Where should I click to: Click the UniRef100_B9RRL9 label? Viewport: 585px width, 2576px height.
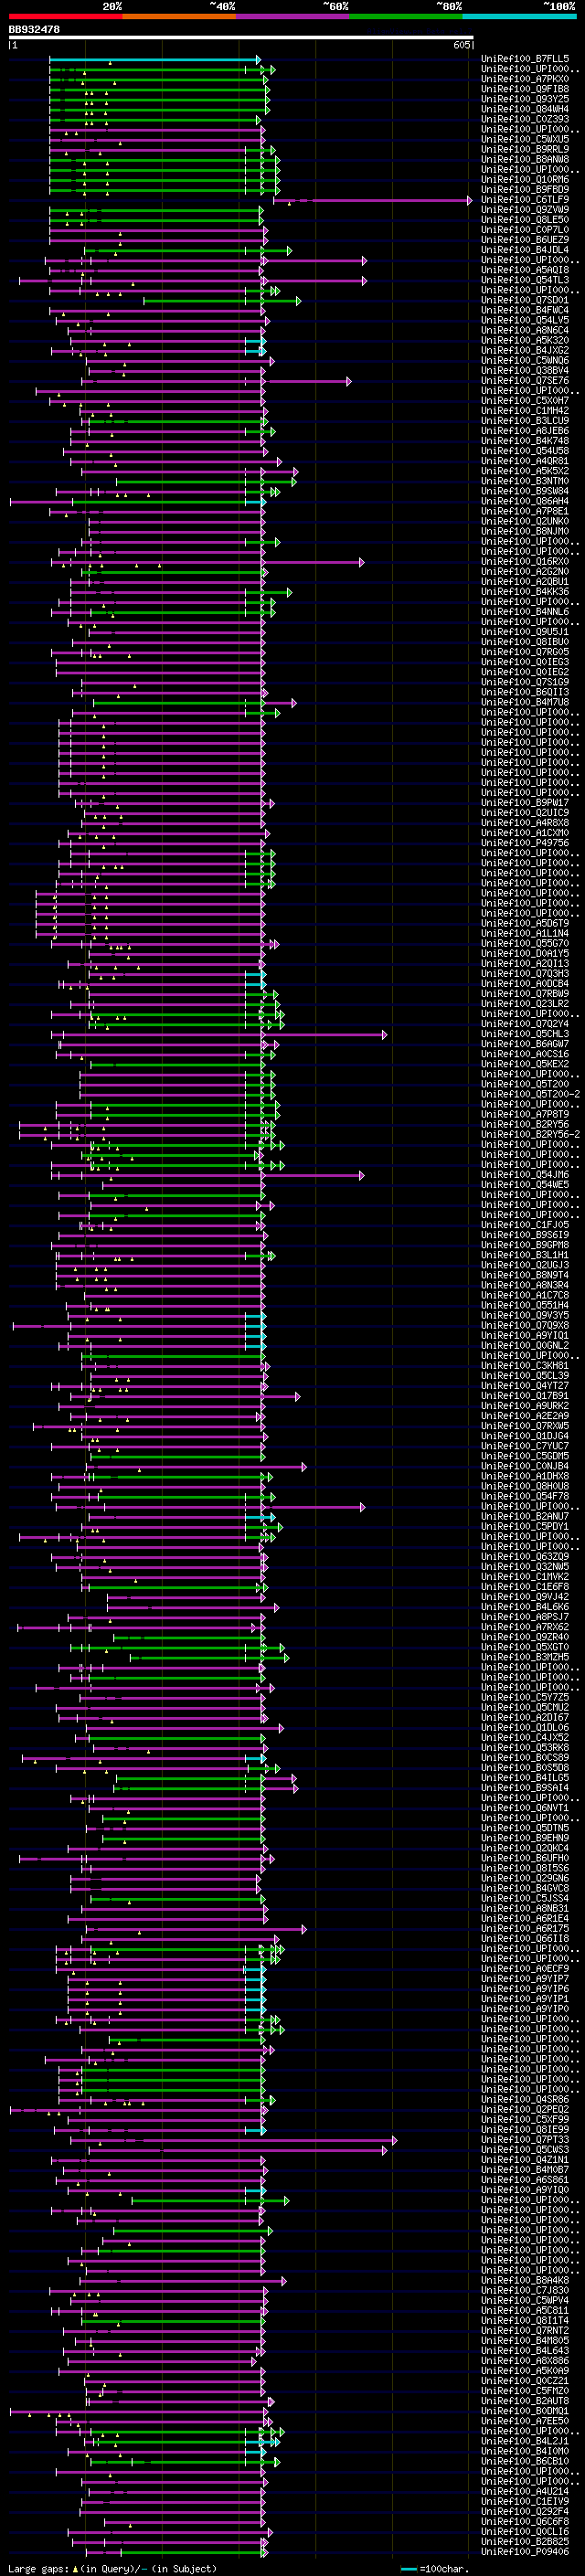point(525,150)
